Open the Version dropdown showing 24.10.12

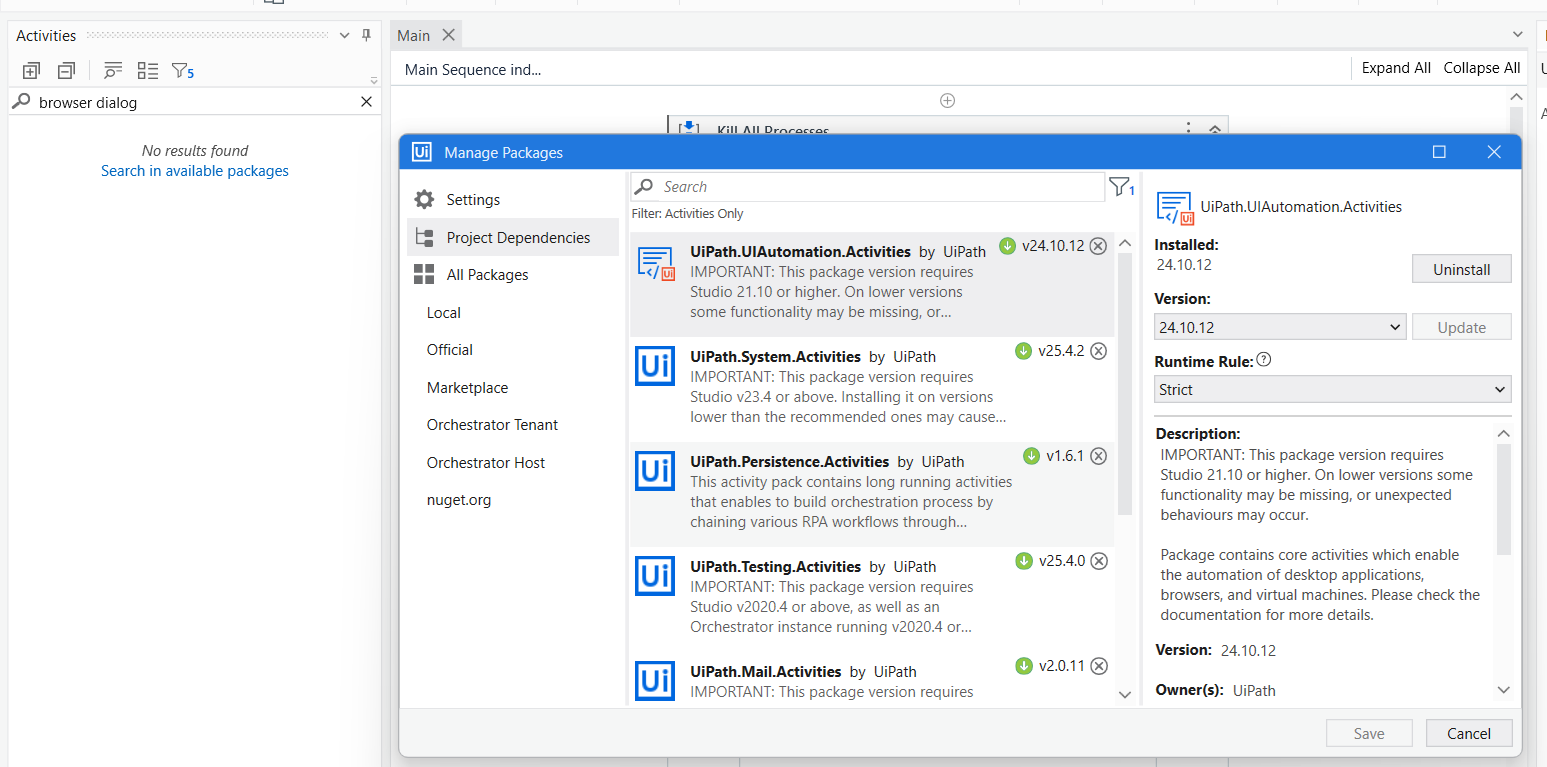[x=1280, y=326]
